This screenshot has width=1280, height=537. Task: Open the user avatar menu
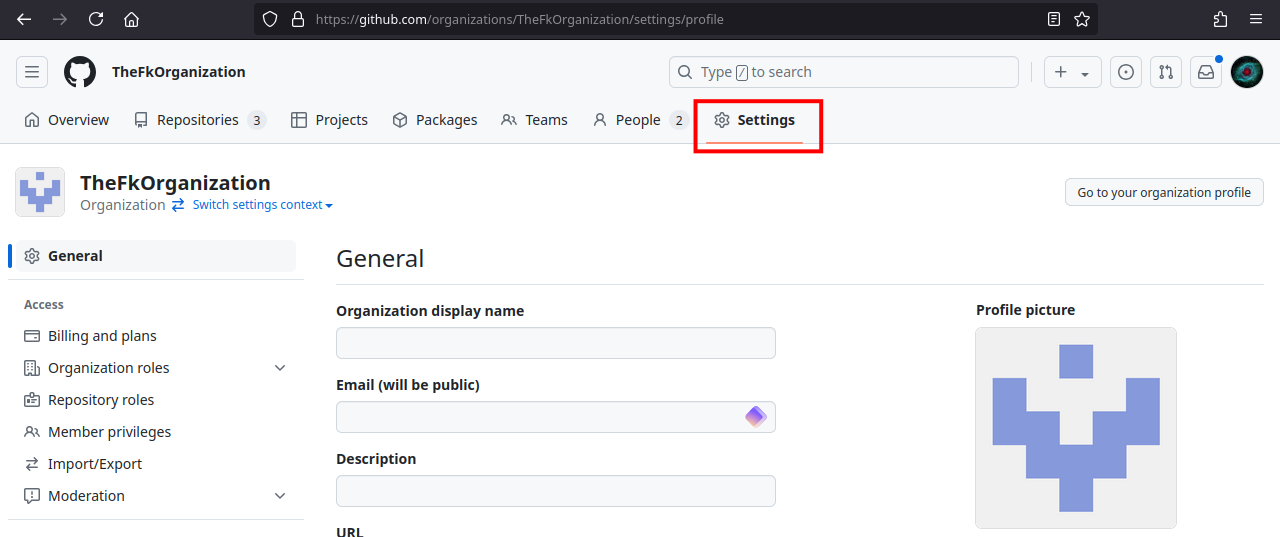point(1247,72)
